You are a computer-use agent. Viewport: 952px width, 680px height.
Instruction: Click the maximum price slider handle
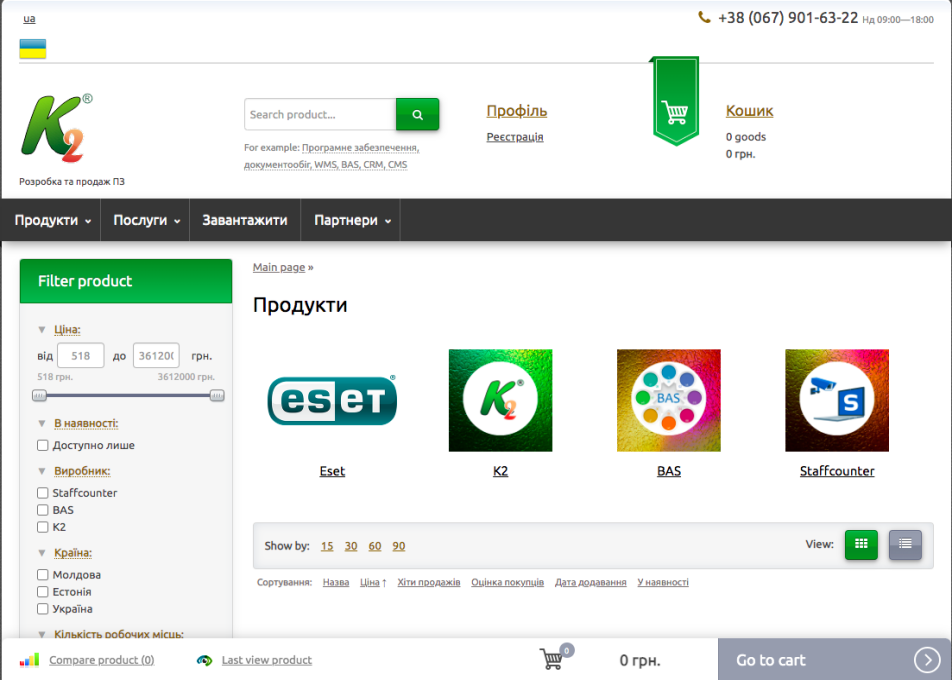(x=217, y=396)
